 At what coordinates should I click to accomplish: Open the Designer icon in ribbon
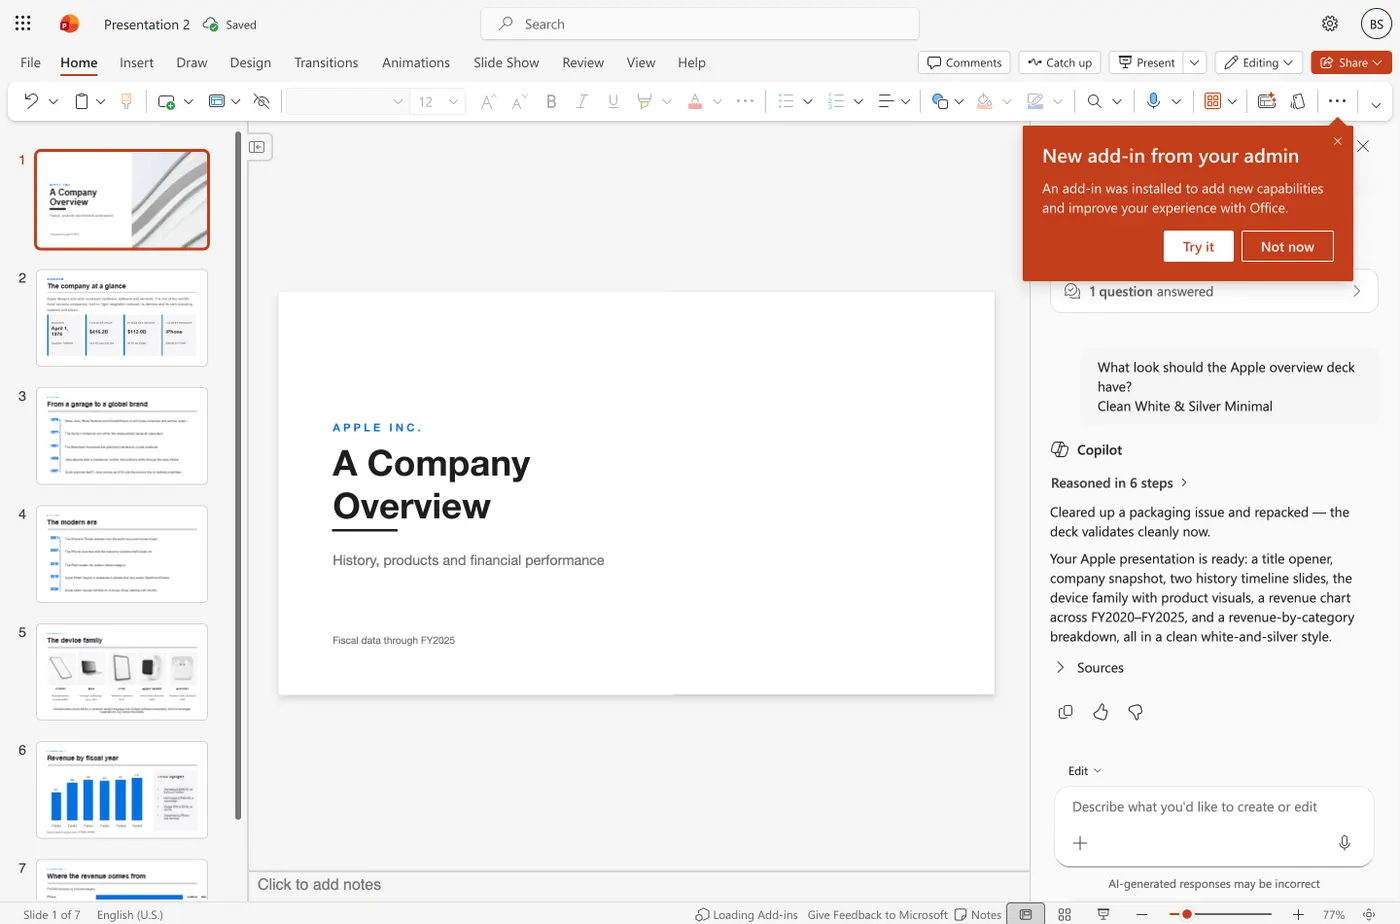1212,101
